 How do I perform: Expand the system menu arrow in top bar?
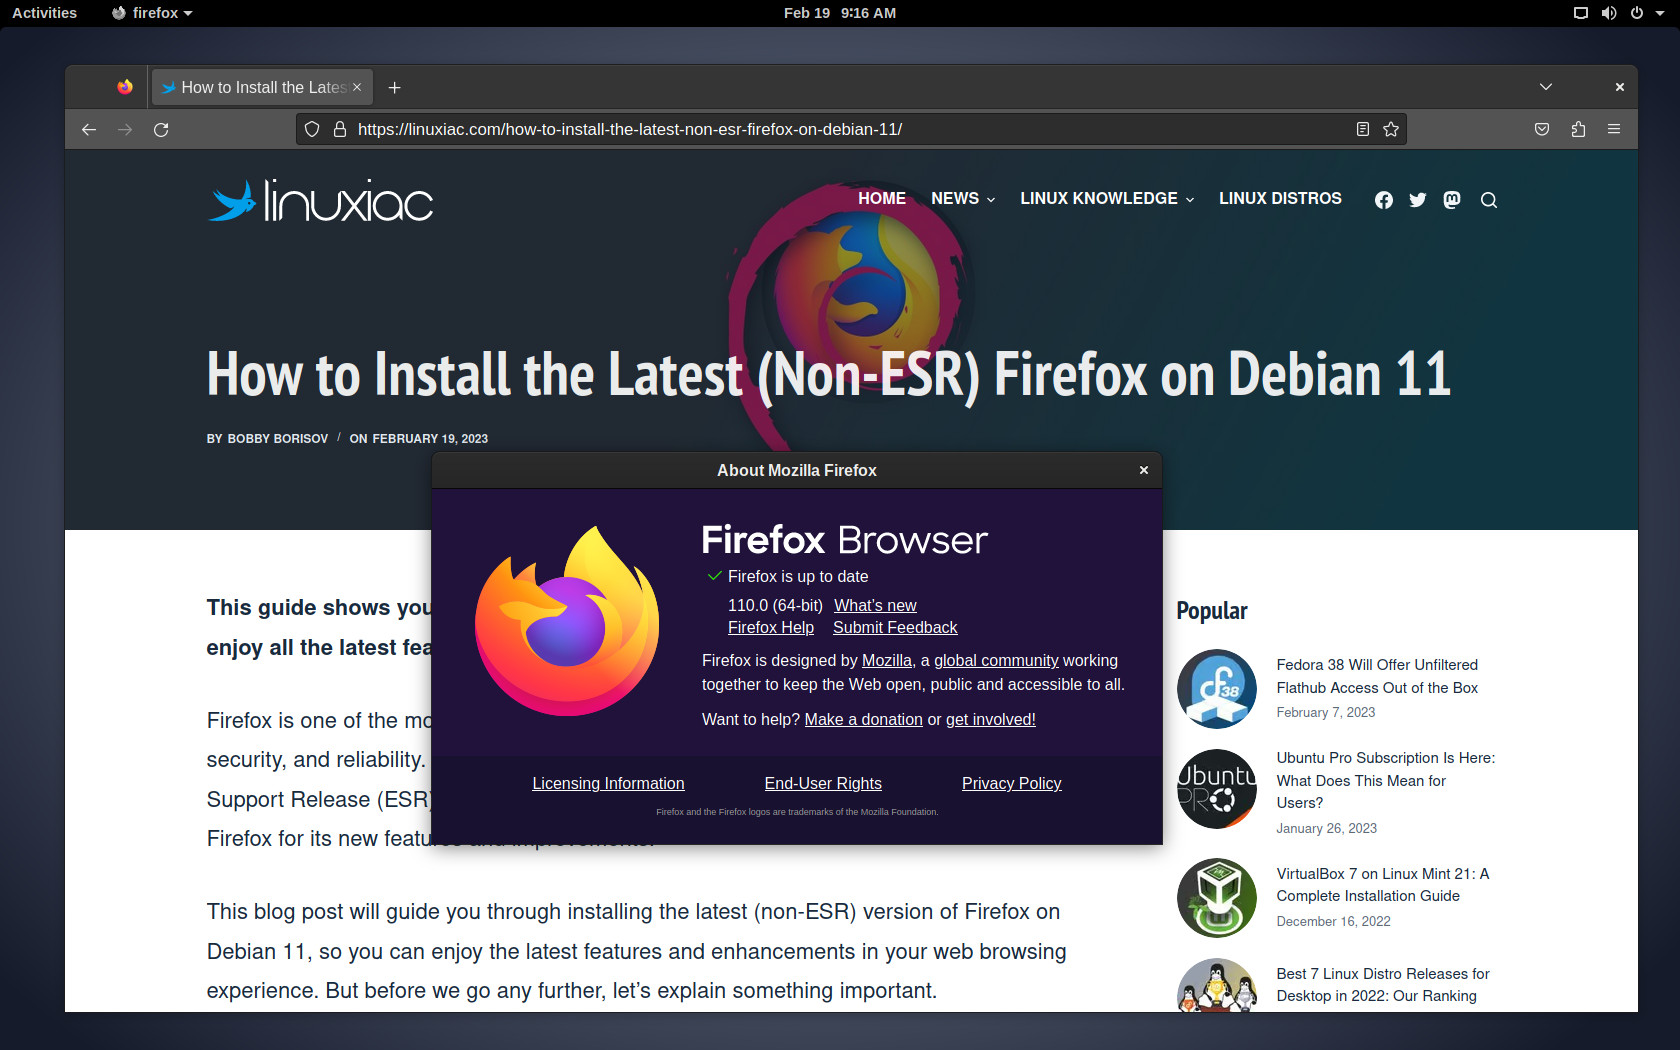[x=1660, y=14]
